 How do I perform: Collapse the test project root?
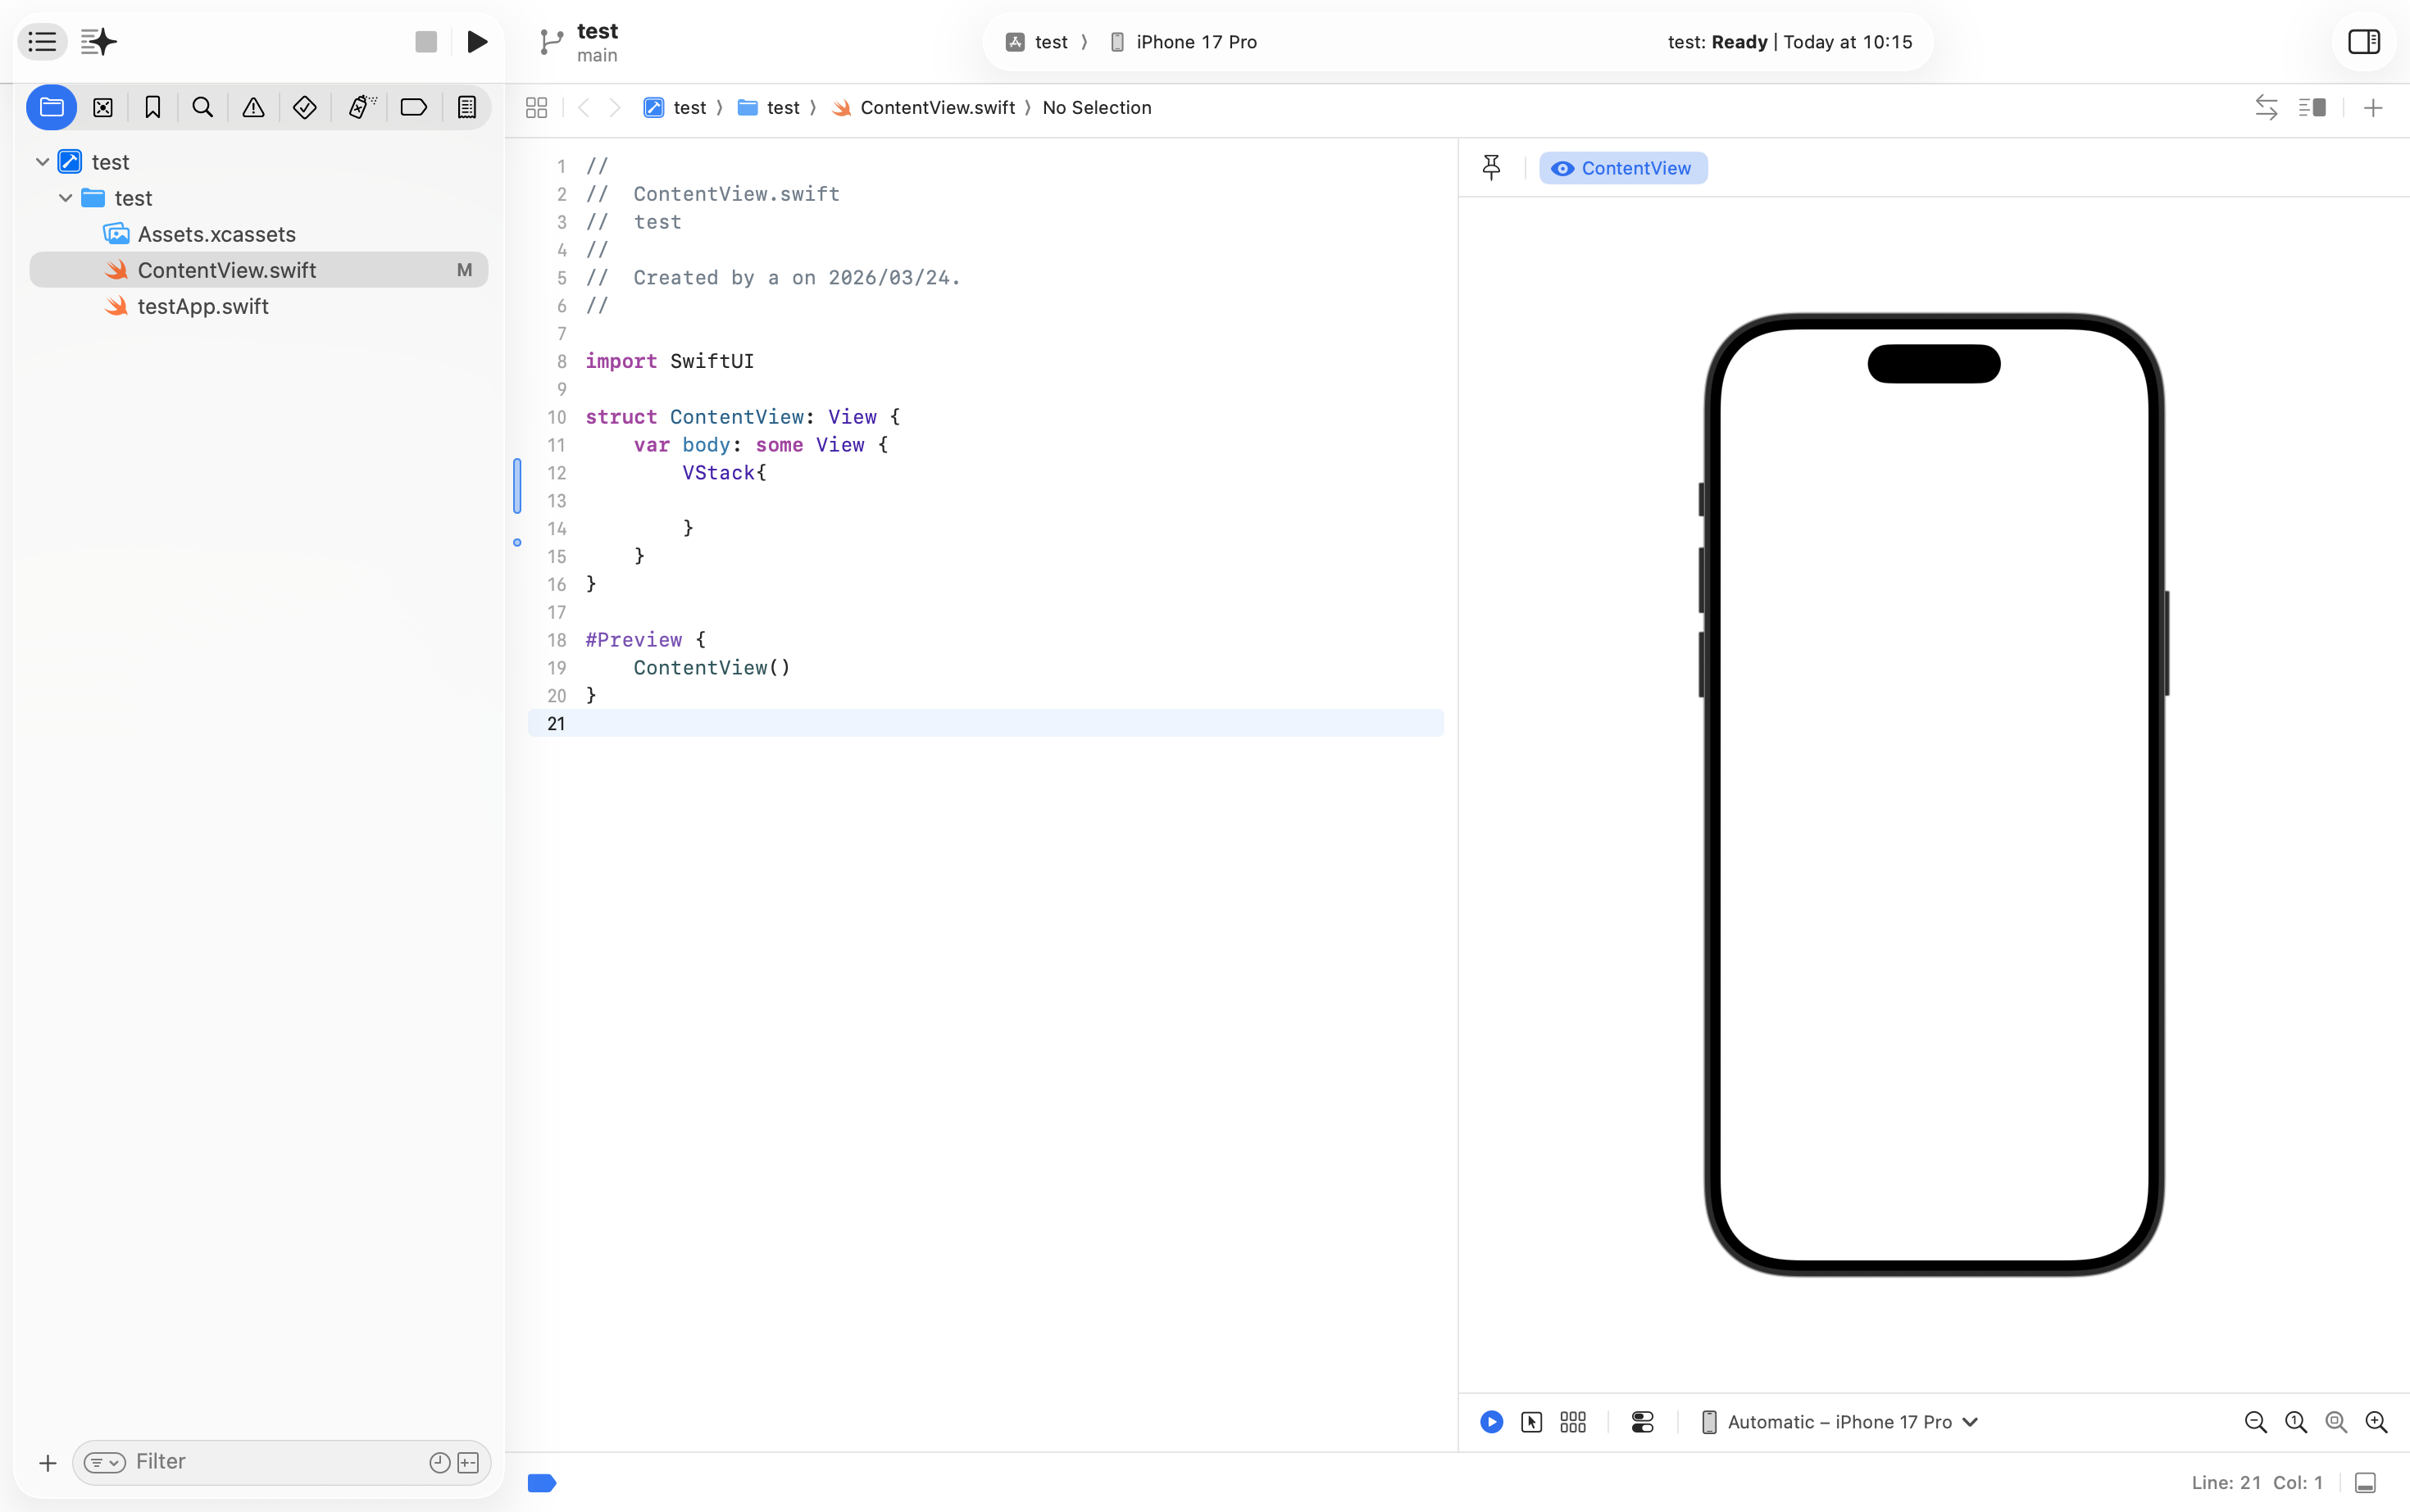(x=42, y=162)
